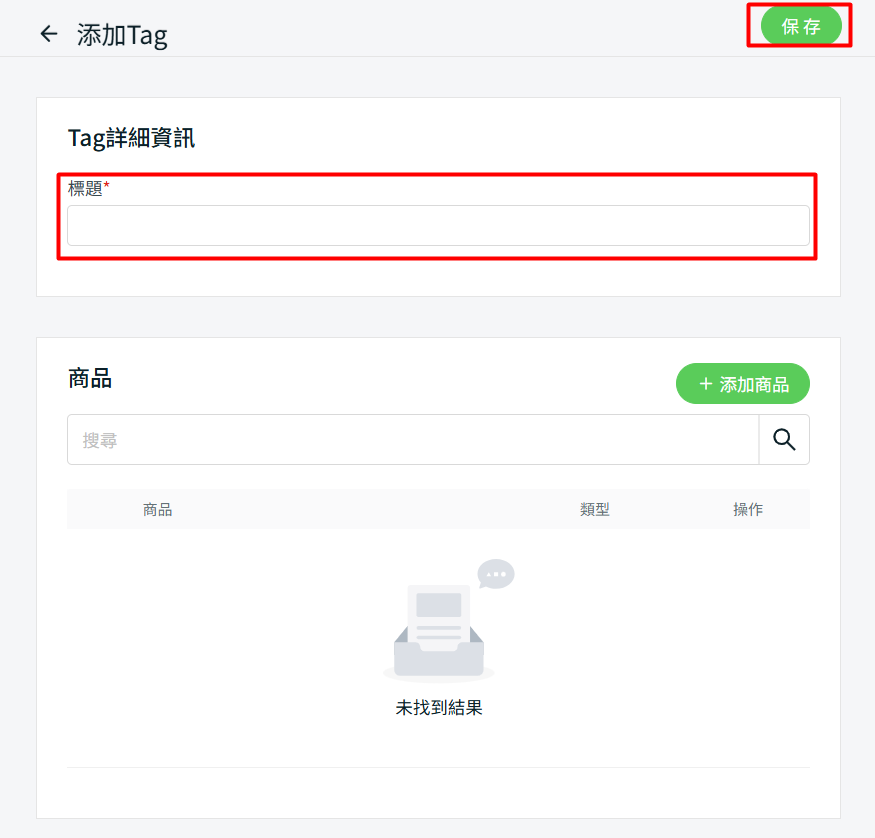Image resolution: width=875 pixels, height=838 pixels.
Task: Focus the 標題 text input field
Action: click(438, 225)
